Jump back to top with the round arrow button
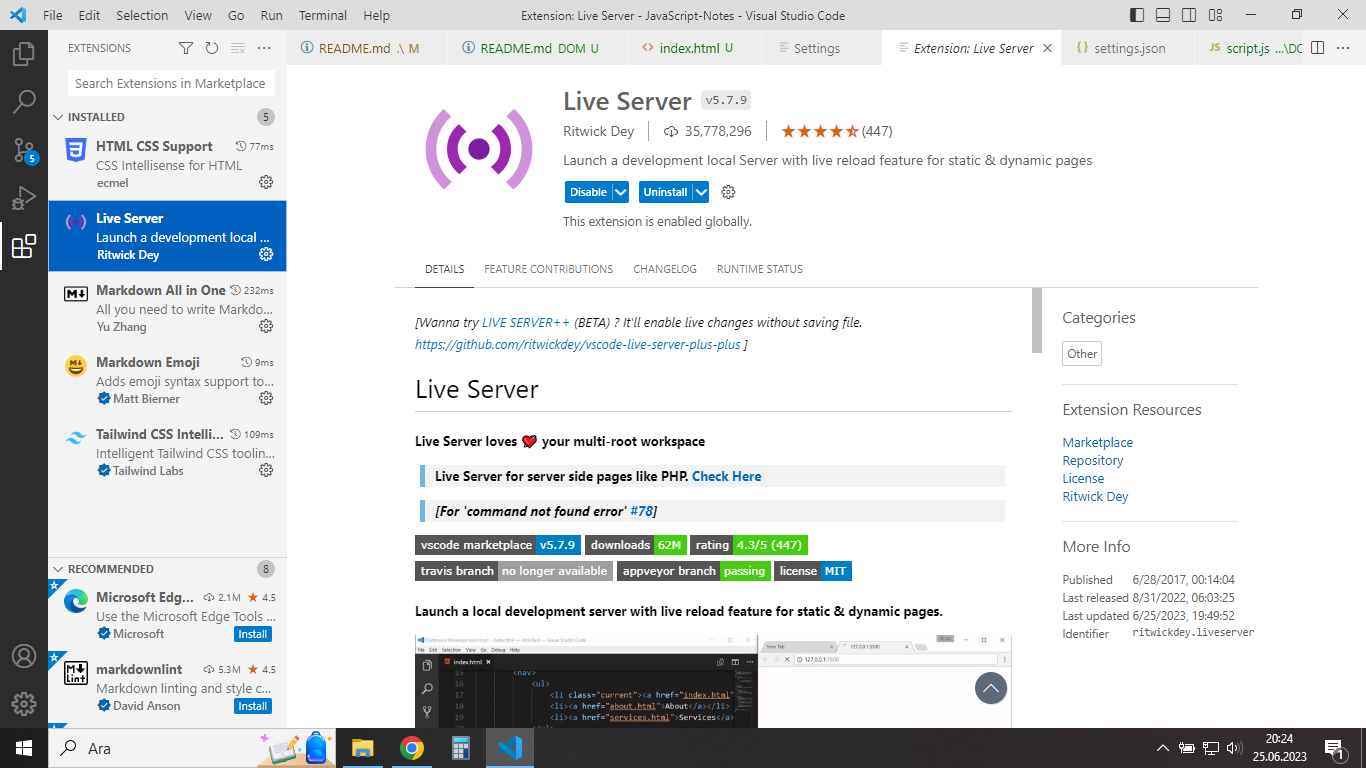Image resolution: width=1366 pixels, height=768 pixels. [x=991, y=688]
